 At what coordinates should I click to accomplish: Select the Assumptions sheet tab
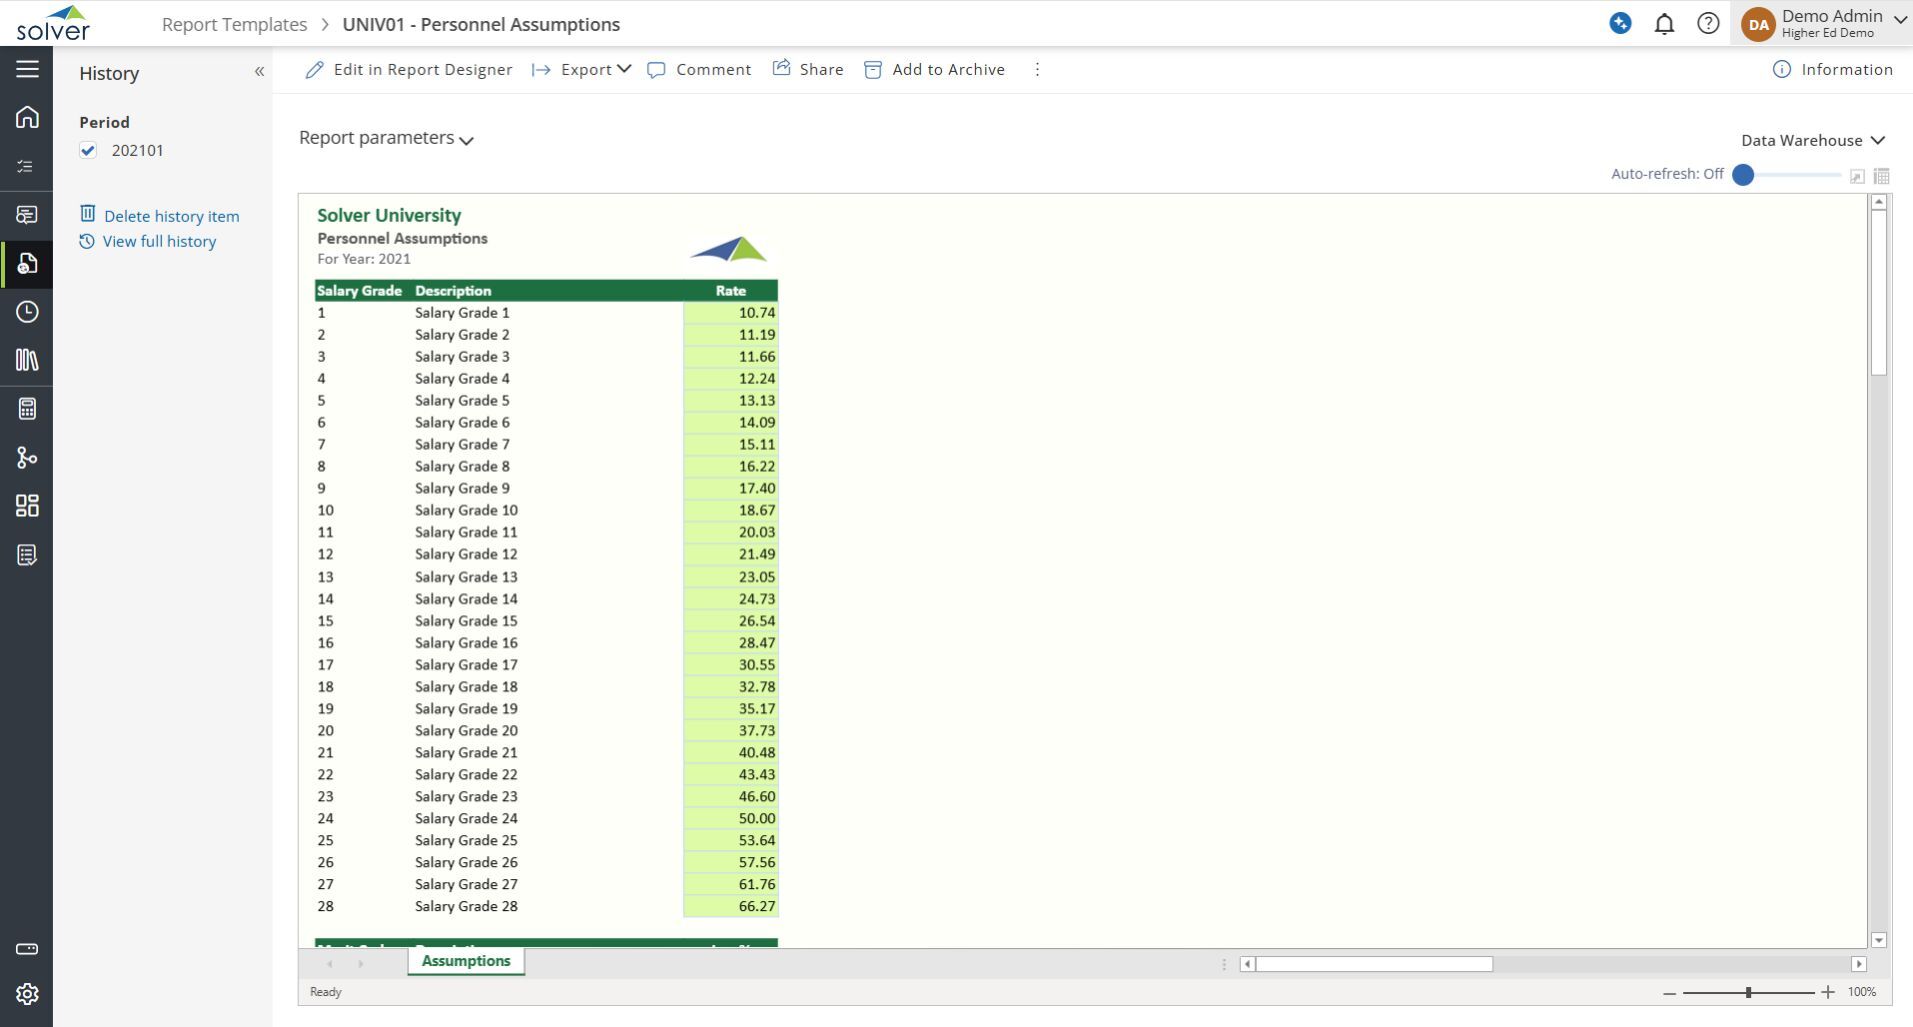pos(466,961)
